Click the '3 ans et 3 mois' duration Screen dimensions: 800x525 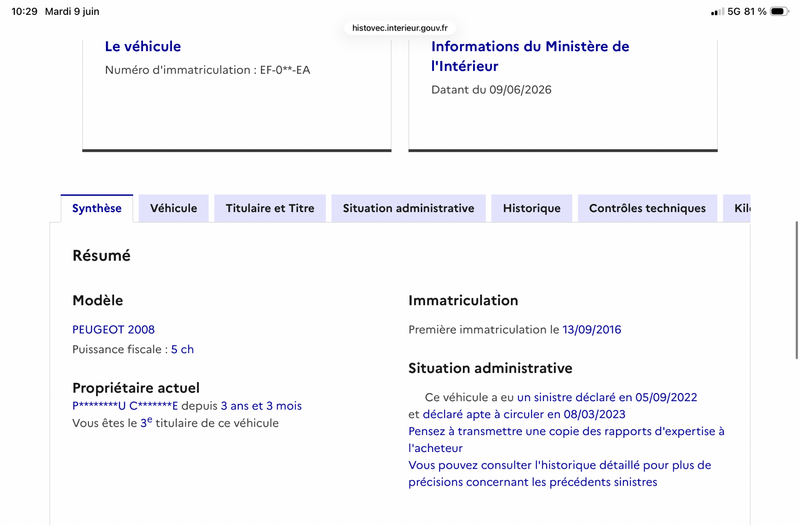point(261,406)
